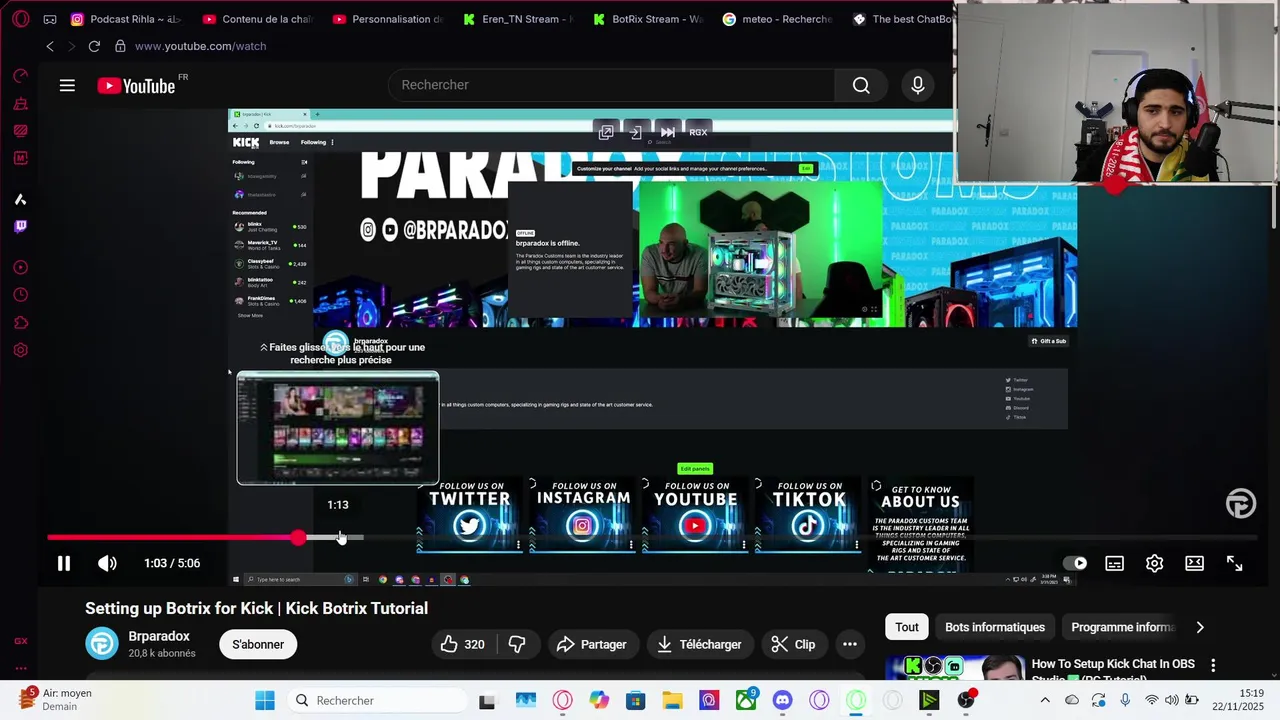The image size is (1280, 720).
Task: Open Aria AI in Opera sidebar
Action: 20,199
